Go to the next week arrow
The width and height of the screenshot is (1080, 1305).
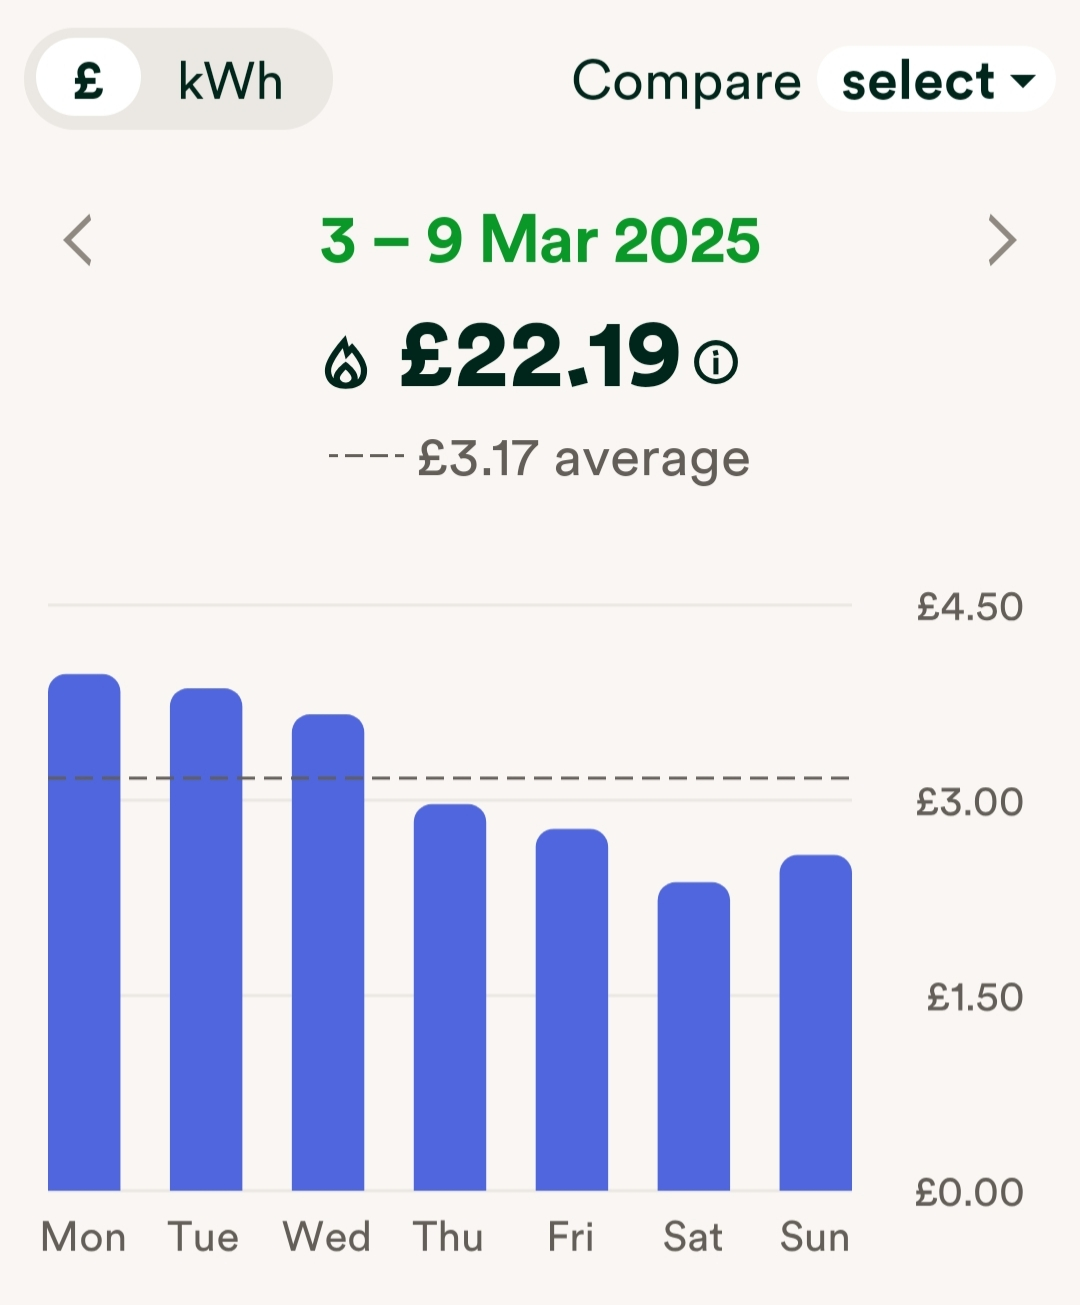point(1002,240)
